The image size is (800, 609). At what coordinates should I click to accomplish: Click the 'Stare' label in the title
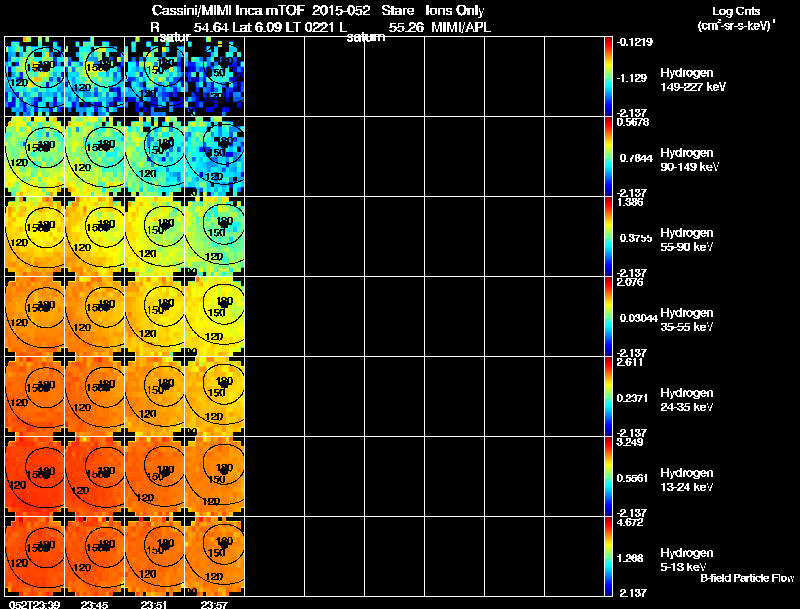pyautogui.click(x=397, y=10)
